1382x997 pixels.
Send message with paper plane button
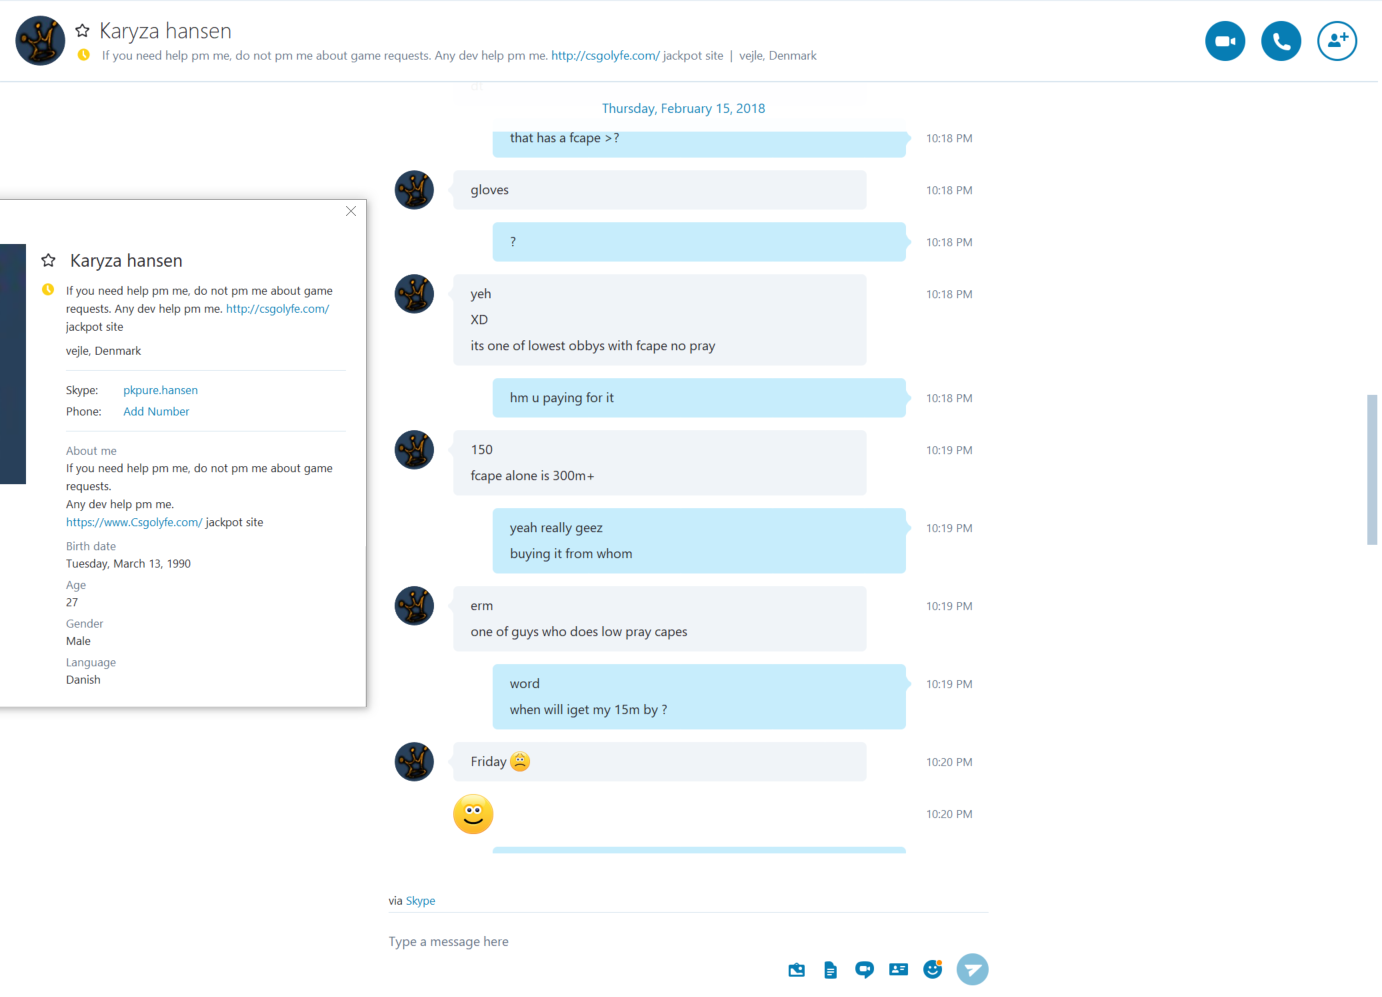(973, 969)
